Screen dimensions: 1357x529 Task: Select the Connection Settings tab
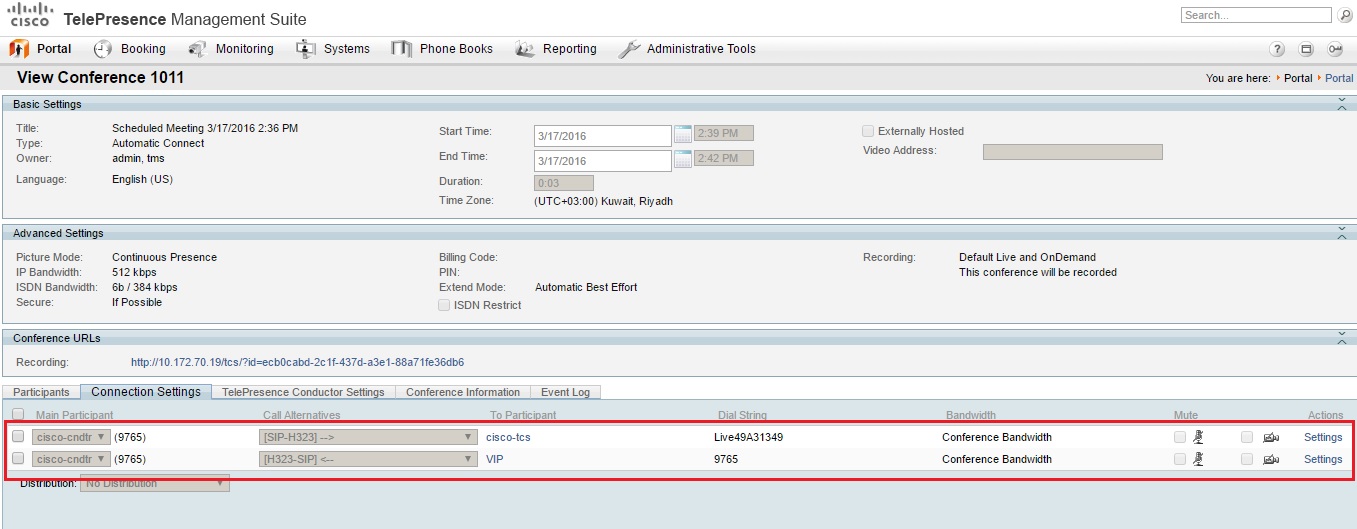pos(146,392)
